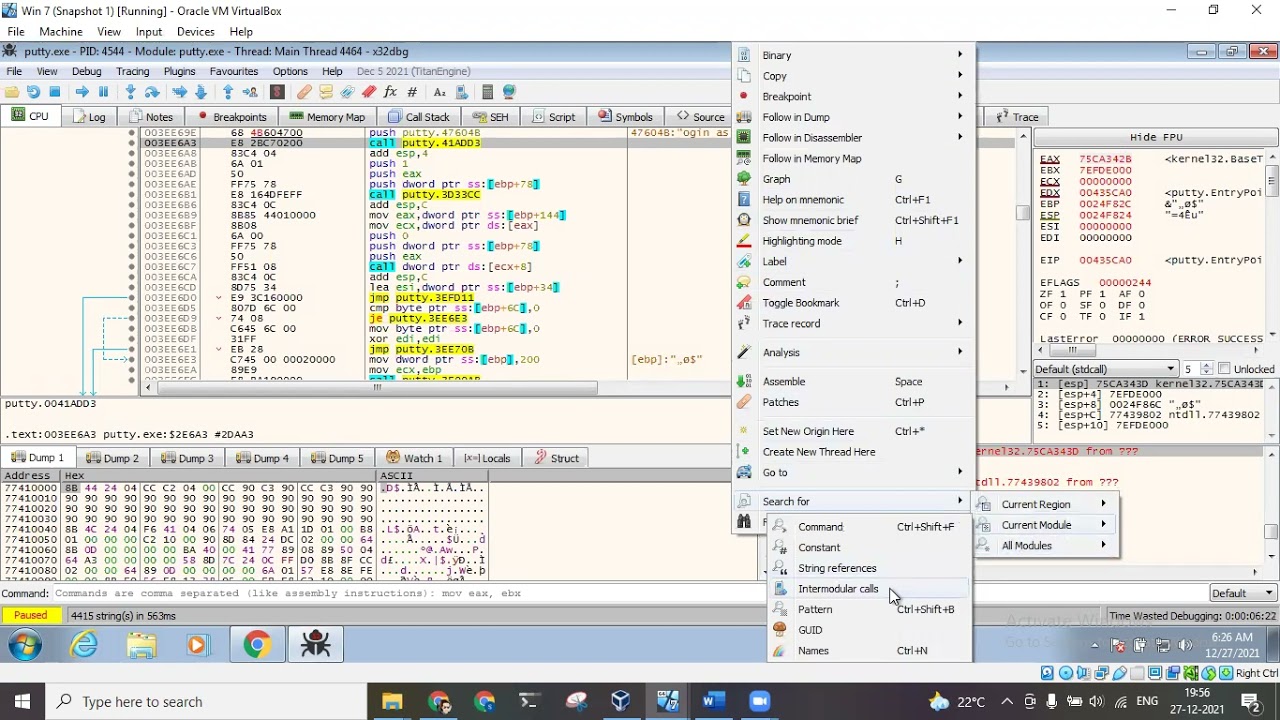Click the x64dbg bug icon in guest taskbar
Viewport: 1280px width, 720px height.
coord(316,645)
